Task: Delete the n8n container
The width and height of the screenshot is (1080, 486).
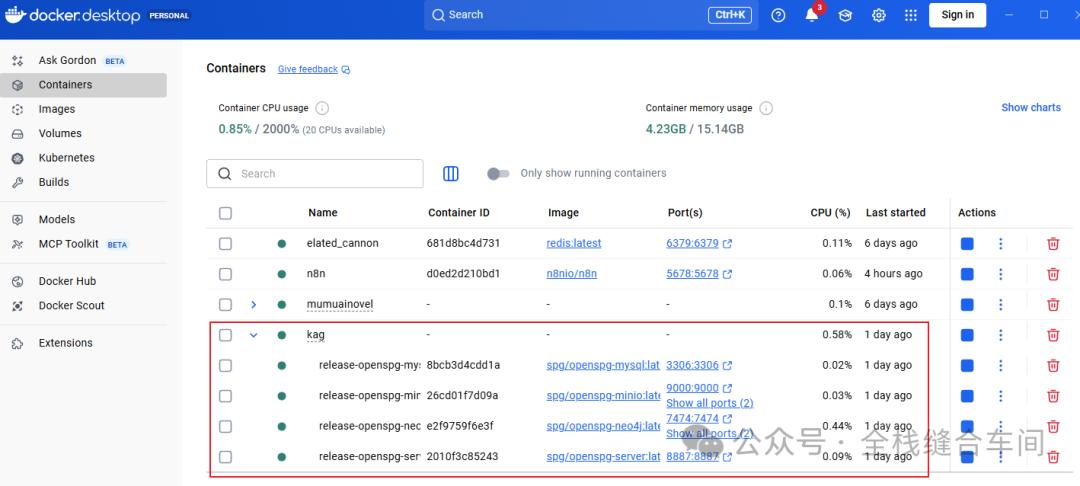Action: pyautogui.click(x=1053, y=274)
